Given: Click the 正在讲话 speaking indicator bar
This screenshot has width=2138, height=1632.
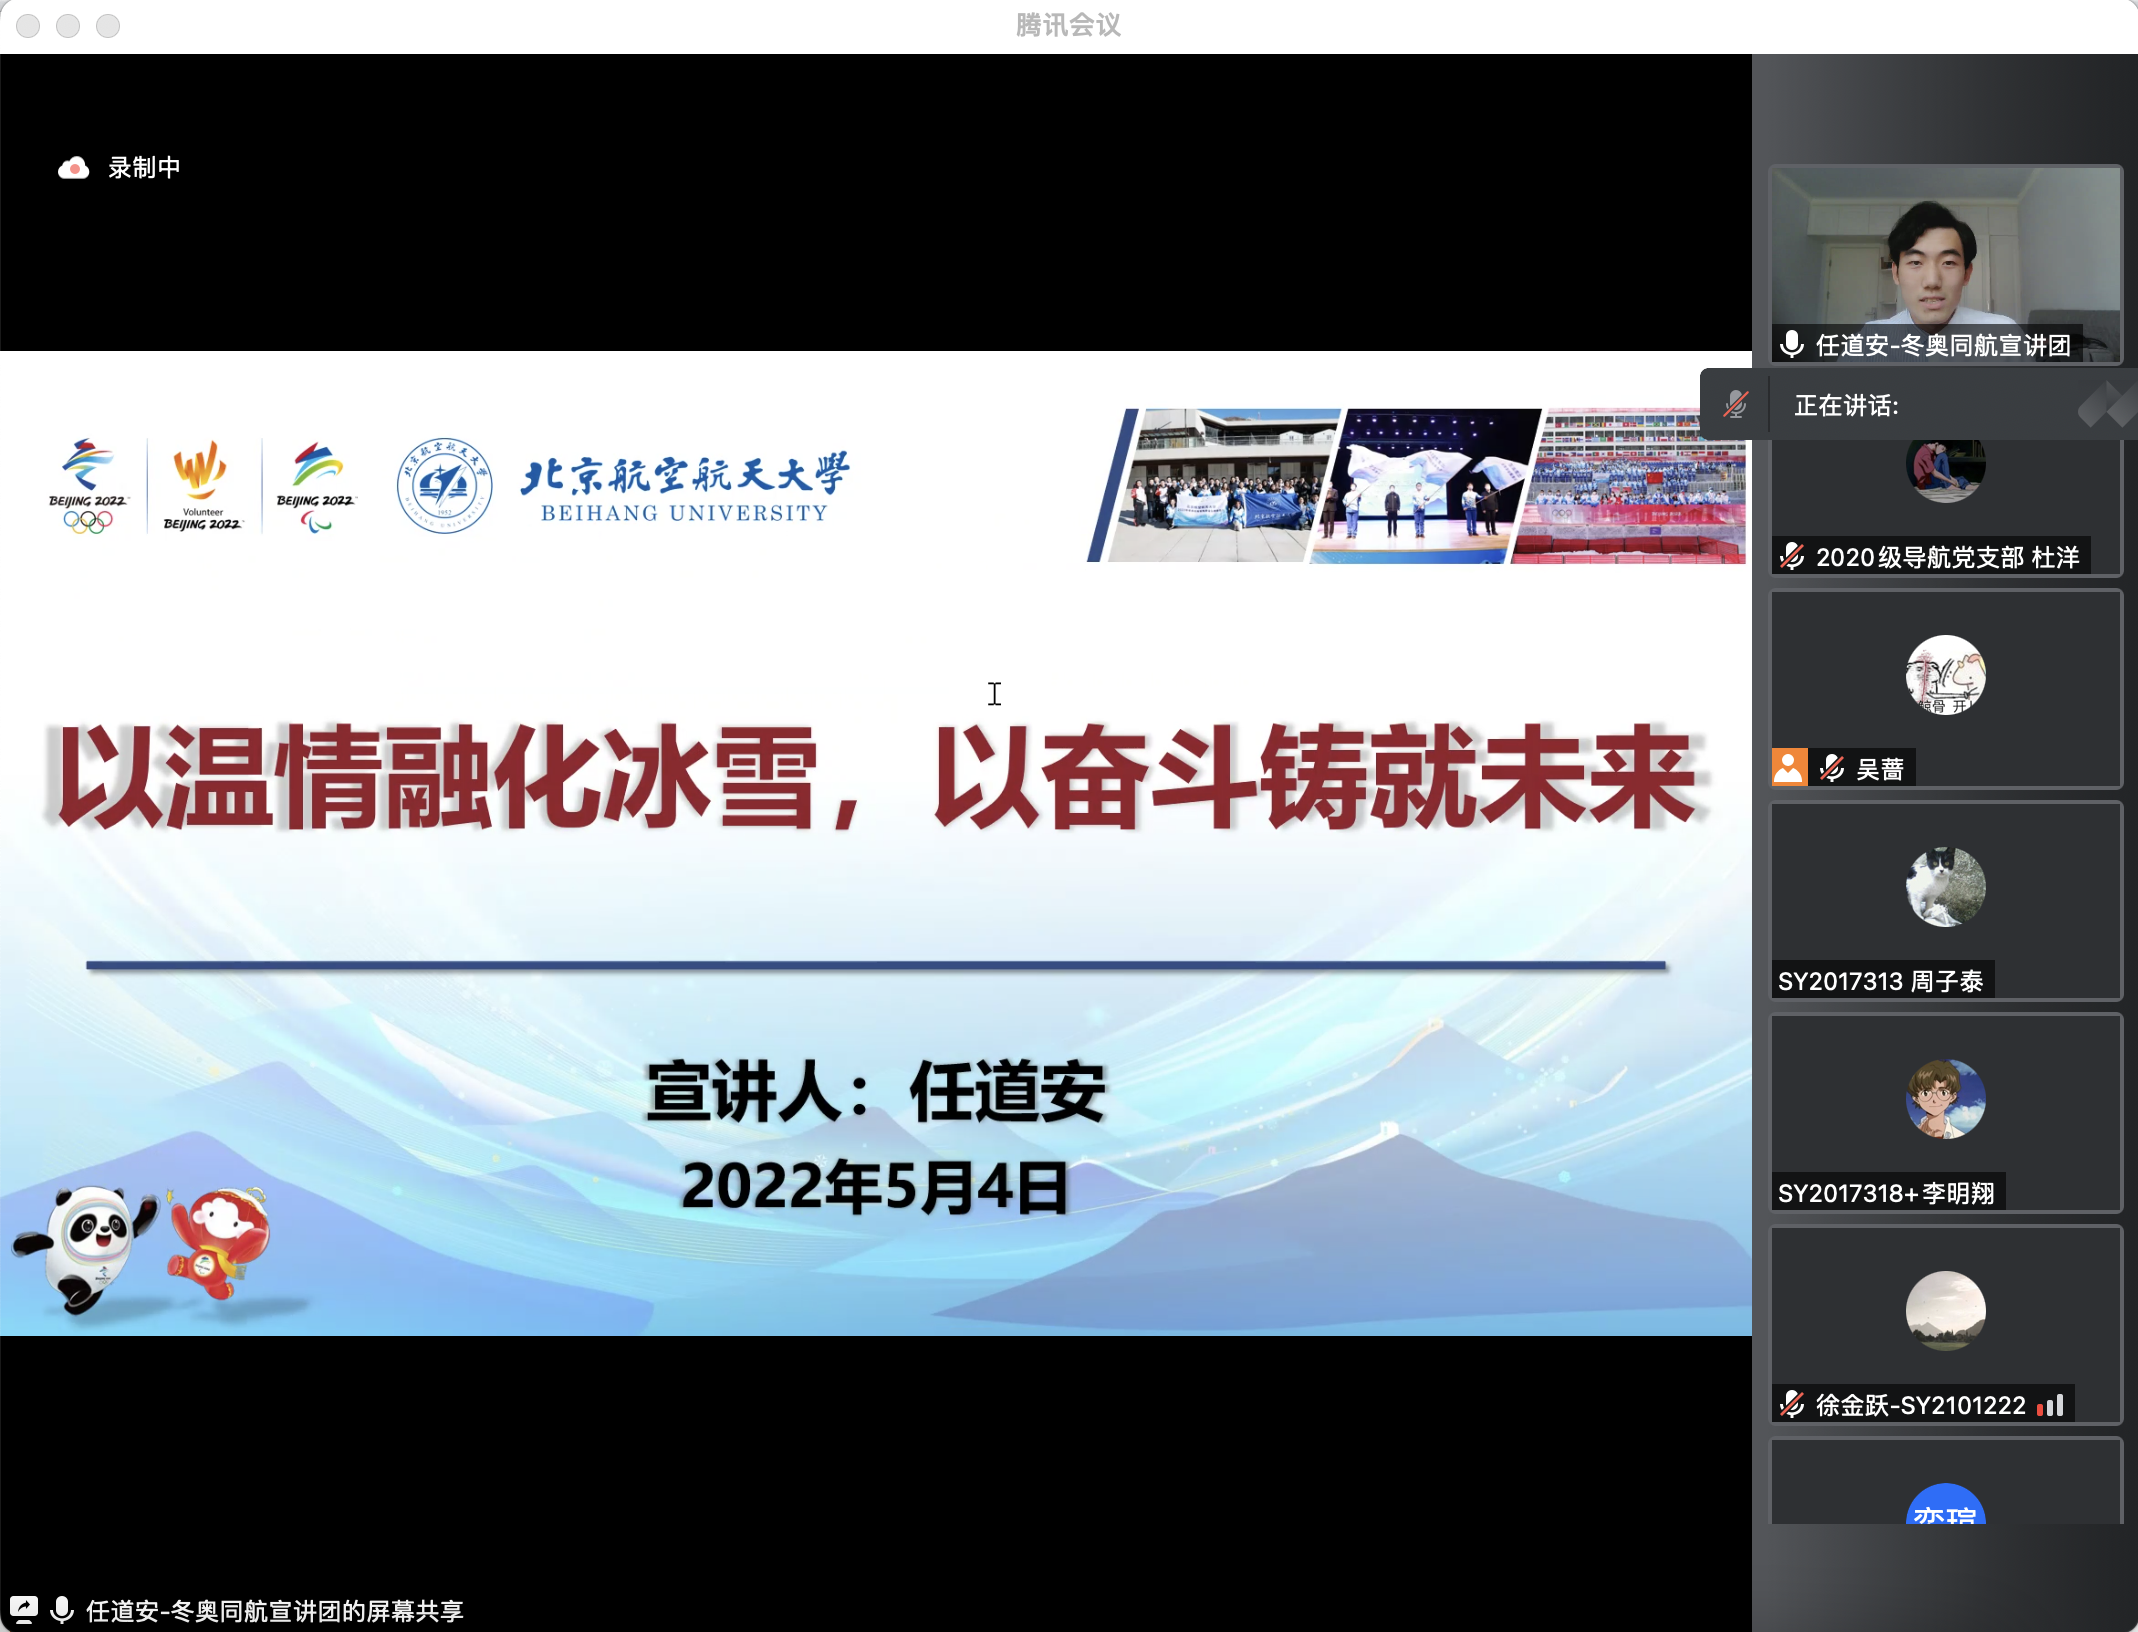Looking at the screenshot, I should 1846,405.
